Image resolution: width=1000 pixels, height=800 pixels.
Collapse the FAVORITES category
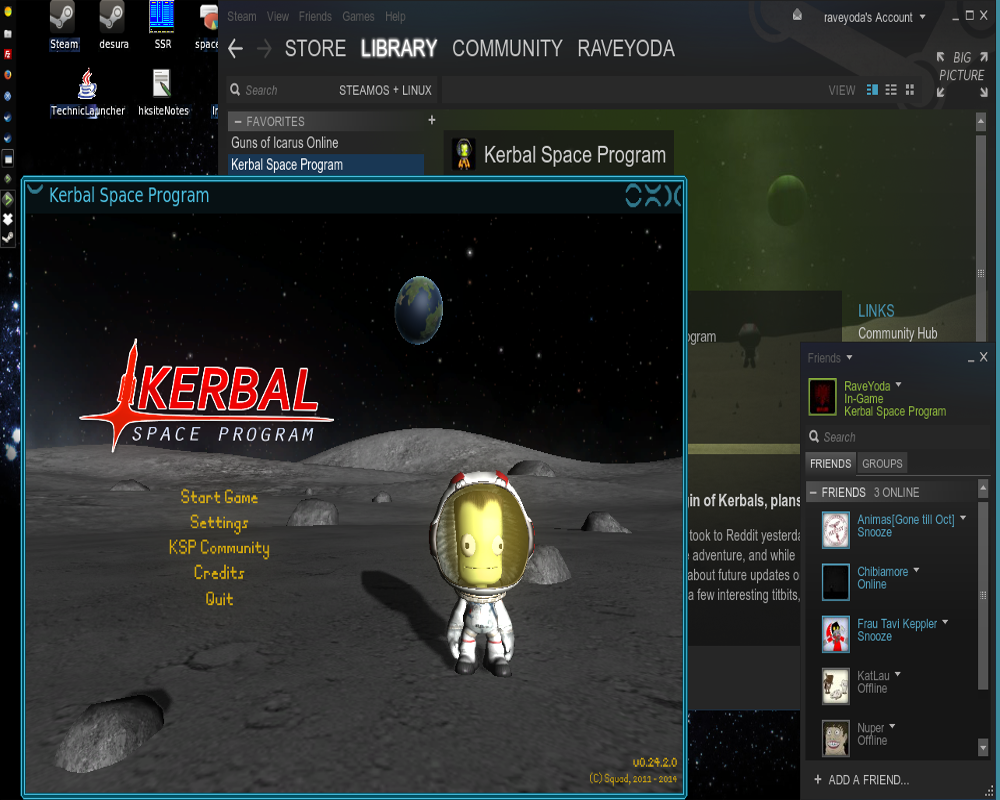pos(238,121)
